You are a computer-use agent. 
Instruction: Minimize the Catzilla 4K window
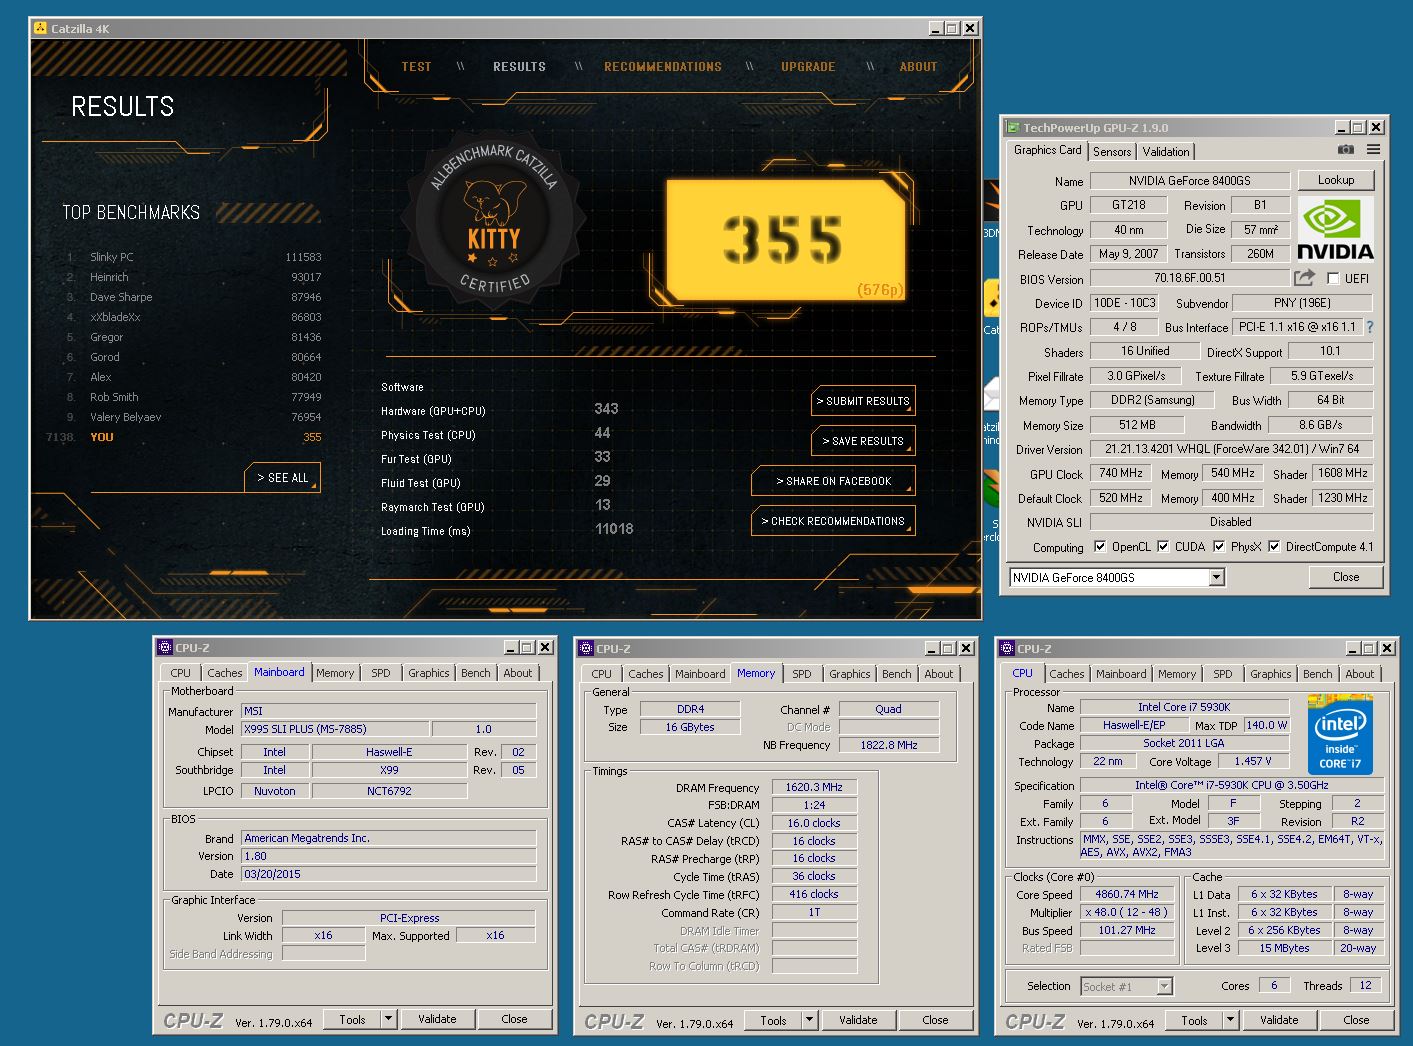tap(935, 29)
